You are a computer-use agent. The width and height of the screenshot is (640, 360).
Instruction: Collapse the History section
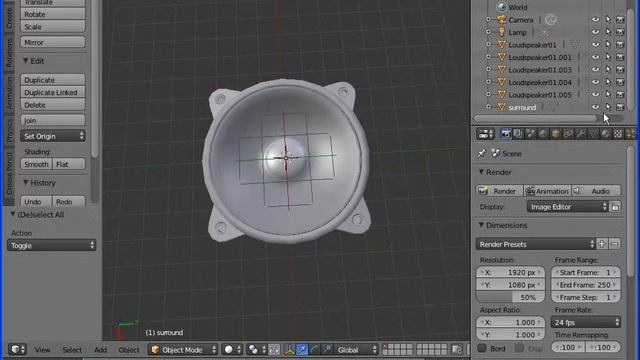[26, 183]
